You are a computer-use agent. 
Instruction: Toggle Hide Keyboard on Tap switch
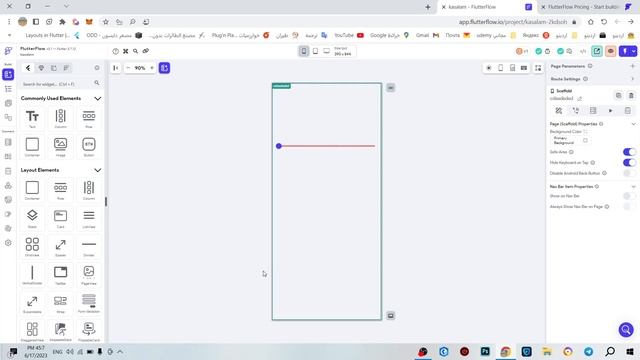click(x=629, y=162)
